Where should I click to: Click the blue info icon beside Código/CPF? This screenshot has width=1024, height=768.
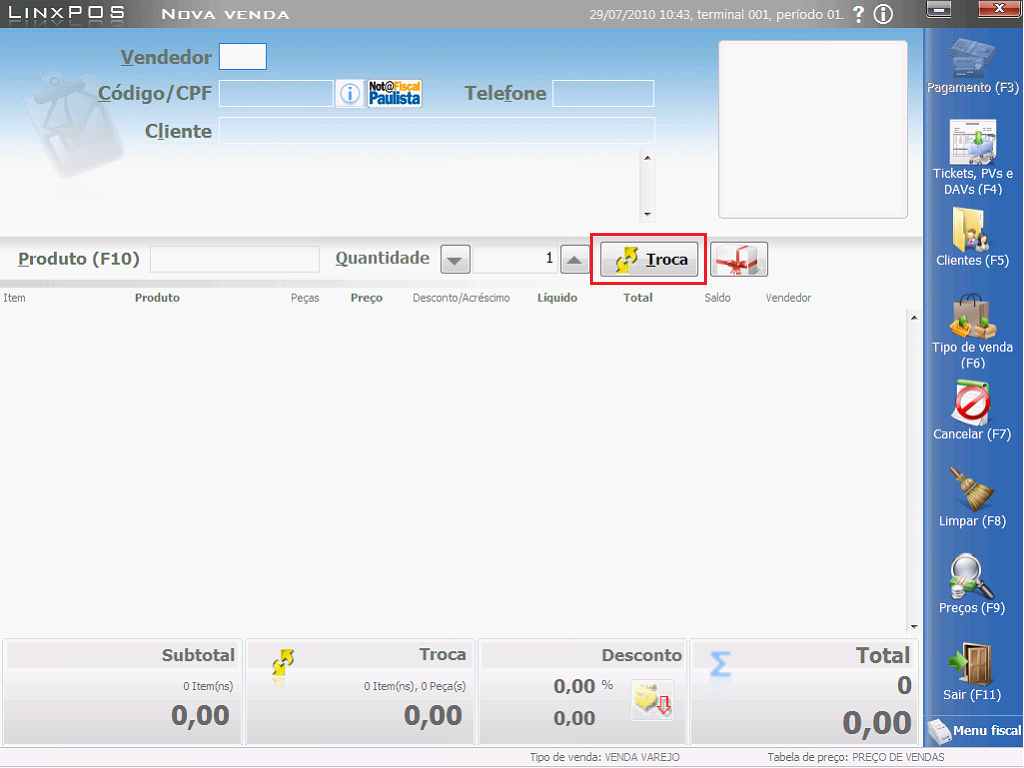(x=350, y=94)
